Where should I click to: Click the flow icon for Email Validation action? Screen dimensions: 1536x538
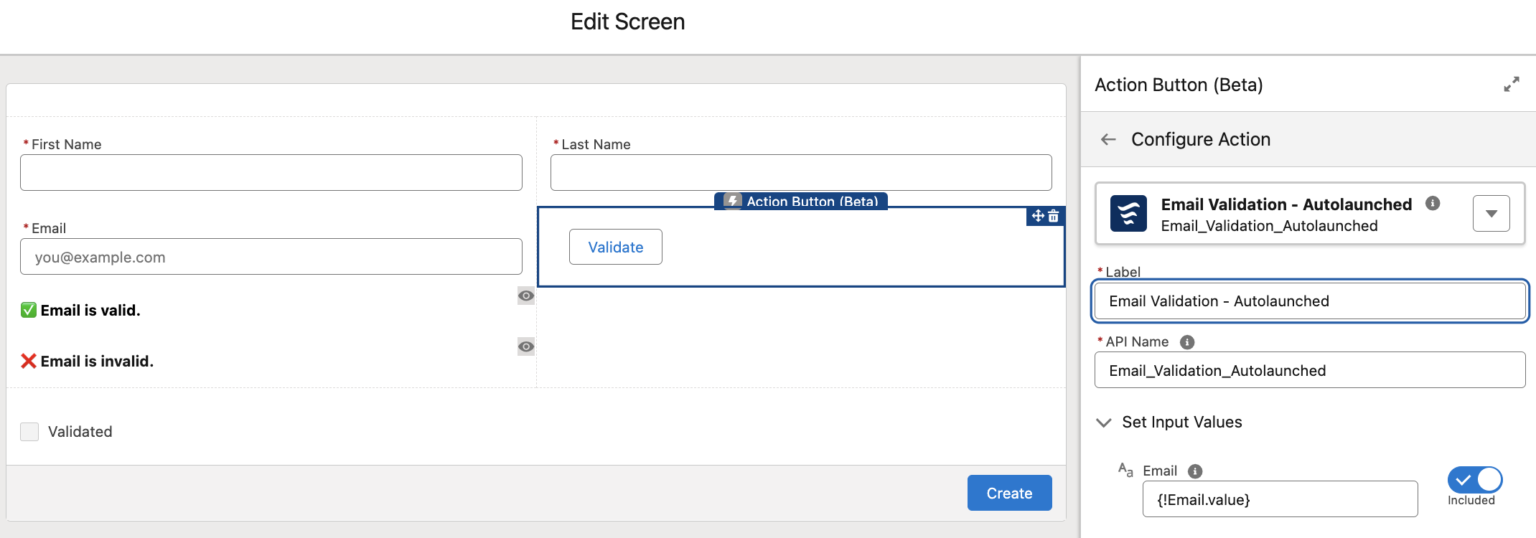tap(1128, 213)
